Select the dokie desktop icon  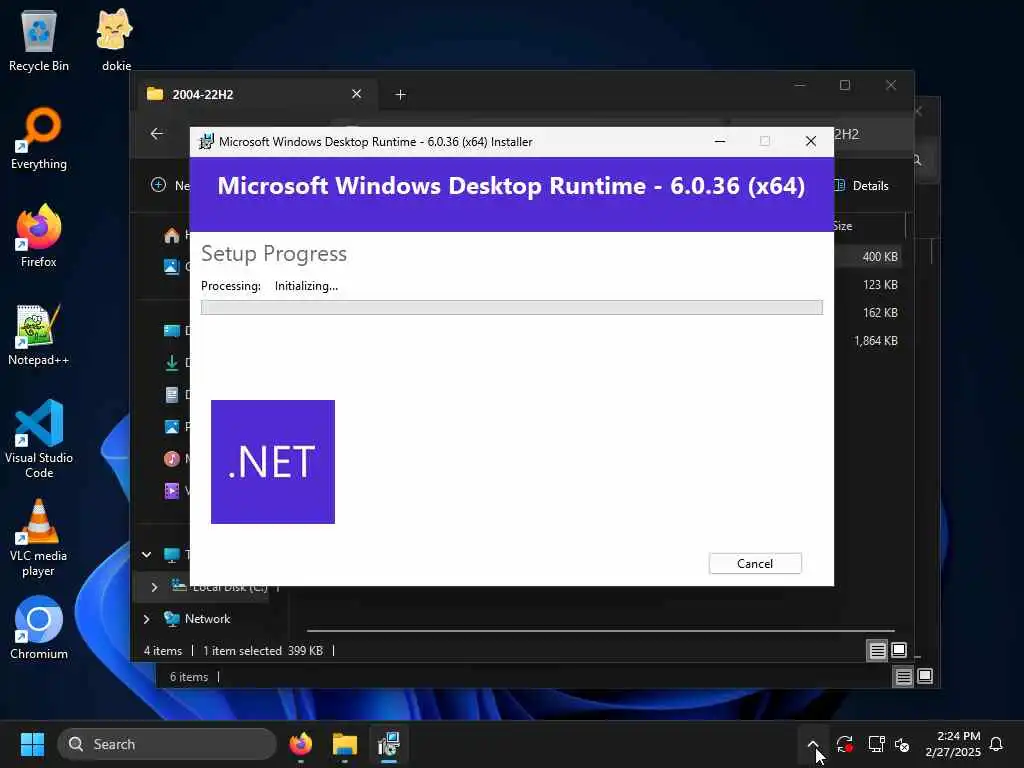(x=116, y=40)
